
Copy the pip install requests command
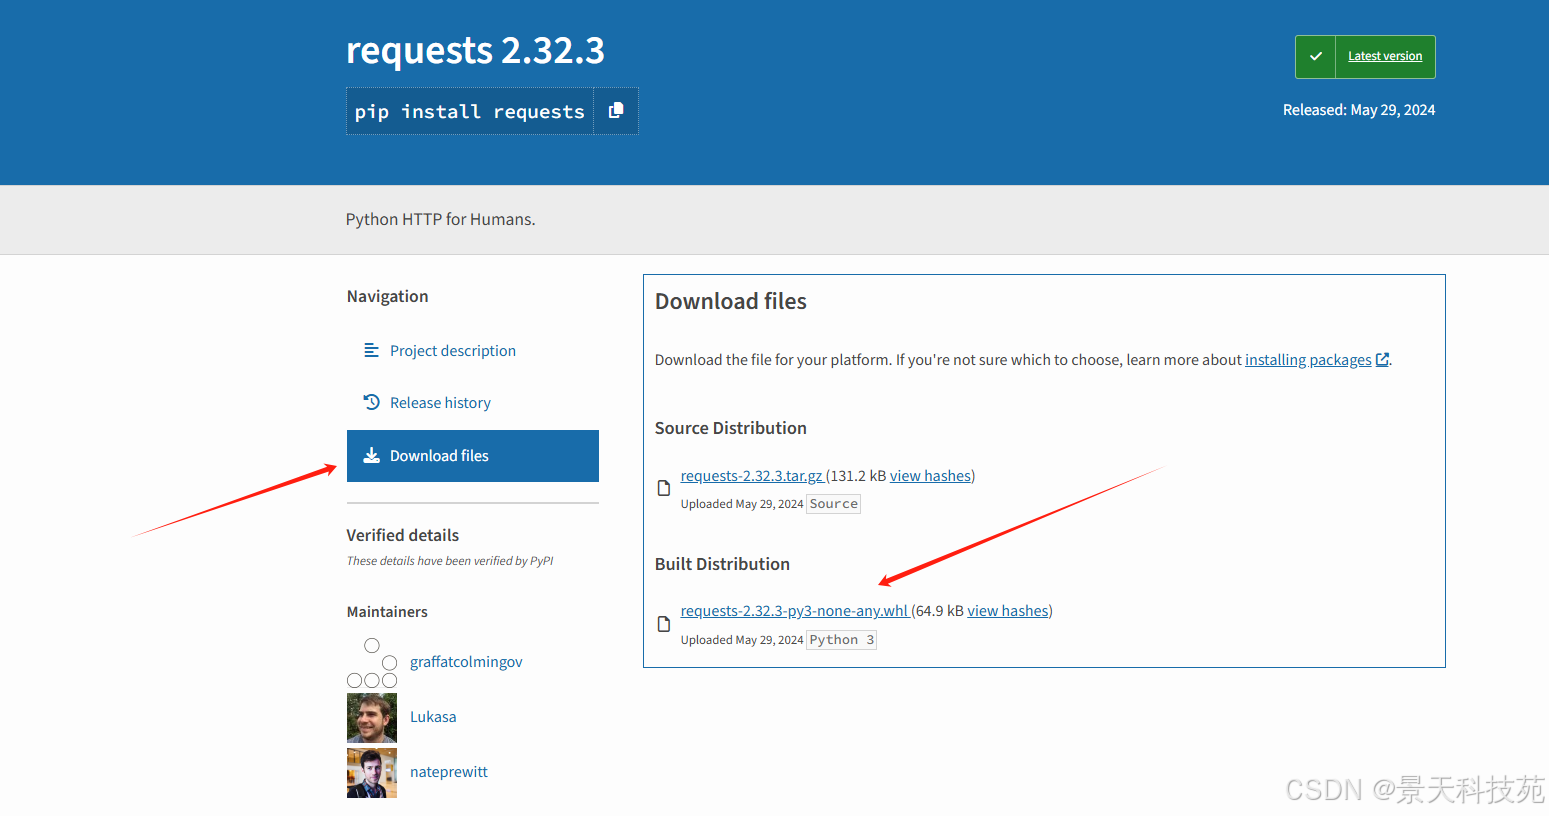pyautogui.click(x=616, y=111)
